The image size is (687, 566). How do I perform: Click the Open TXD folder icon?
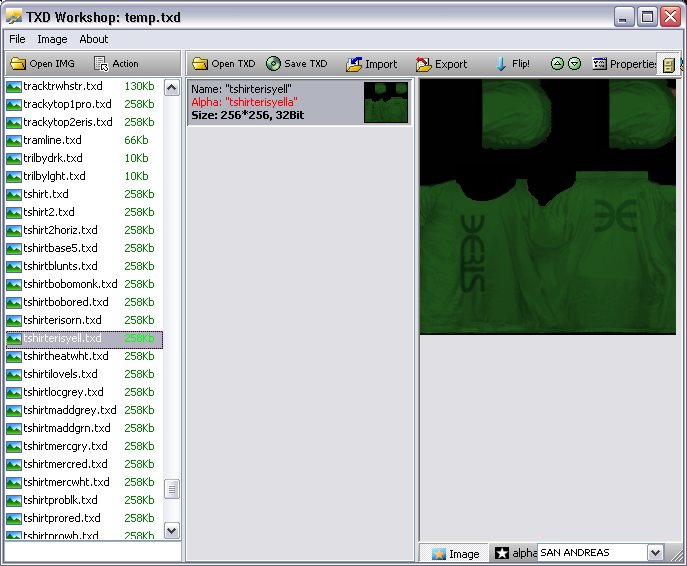200,64
